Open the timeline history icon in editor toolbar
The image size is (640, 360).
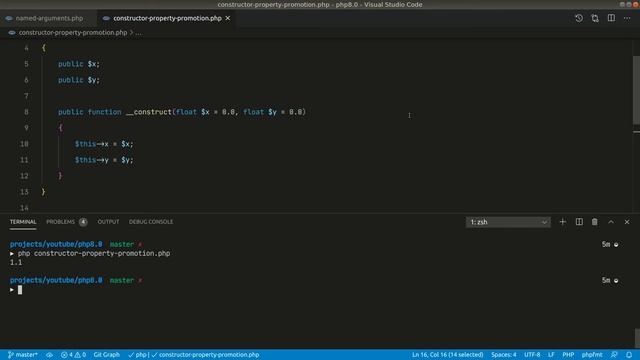579,18
